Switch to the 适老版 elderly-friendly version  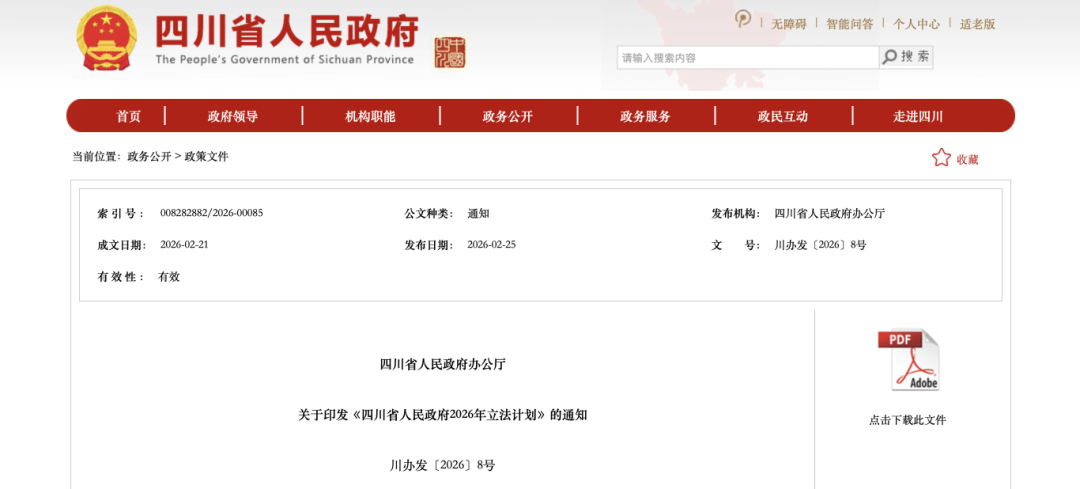[x=977, y=24]
